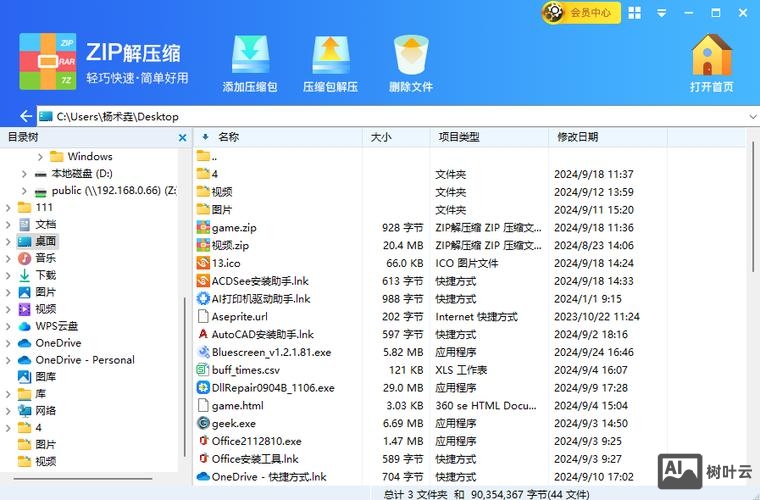This screenshot has height=500, width=760.
Task: Click the four-square grid icon in title bar
Action: pos(634,13)
